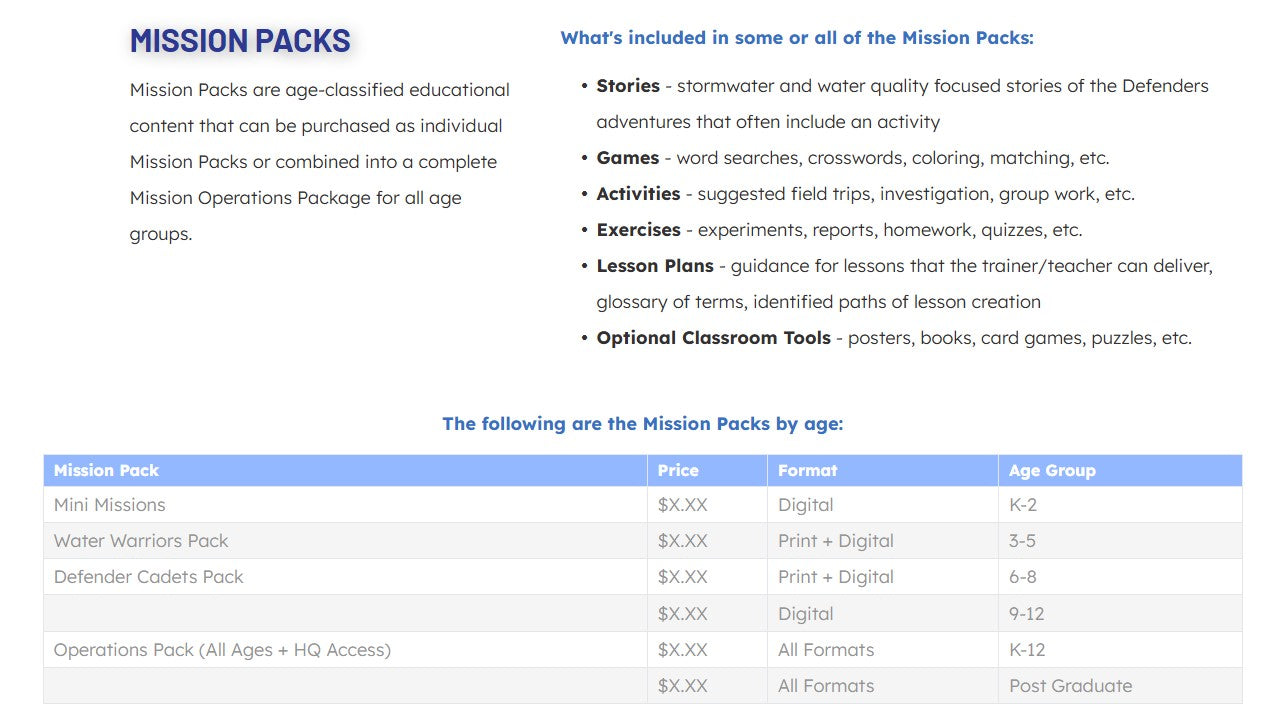The image size is (1277, 714).
Task: Click the K-2 age group cell
Action: click(1022, 505)
